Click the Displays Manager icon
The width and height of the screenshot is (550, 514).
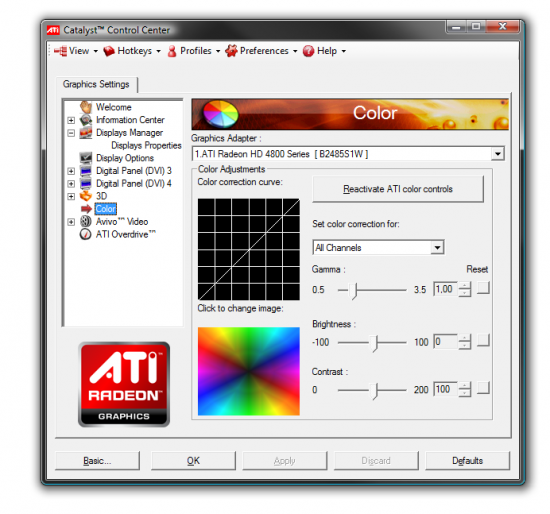86,133
